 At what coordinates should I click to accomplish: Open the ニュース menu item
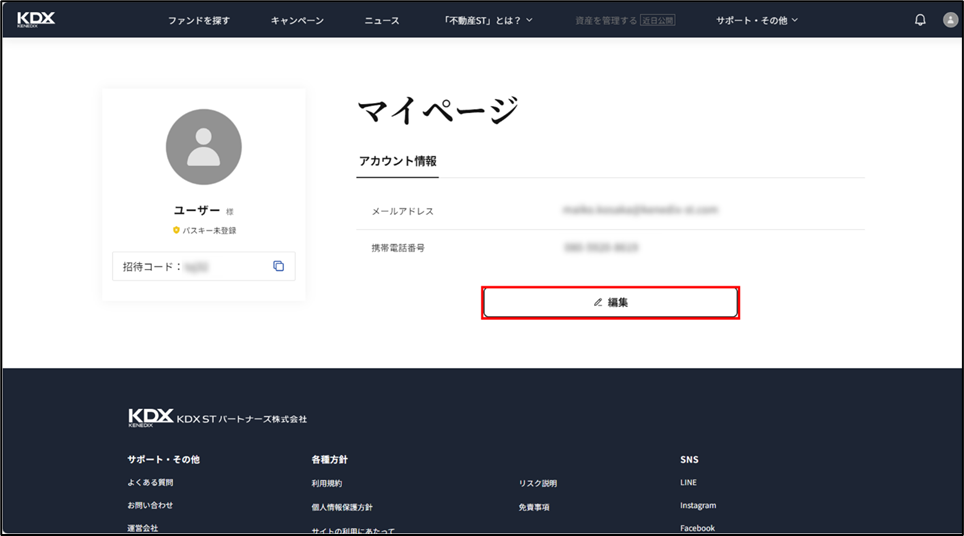(382, 20)
